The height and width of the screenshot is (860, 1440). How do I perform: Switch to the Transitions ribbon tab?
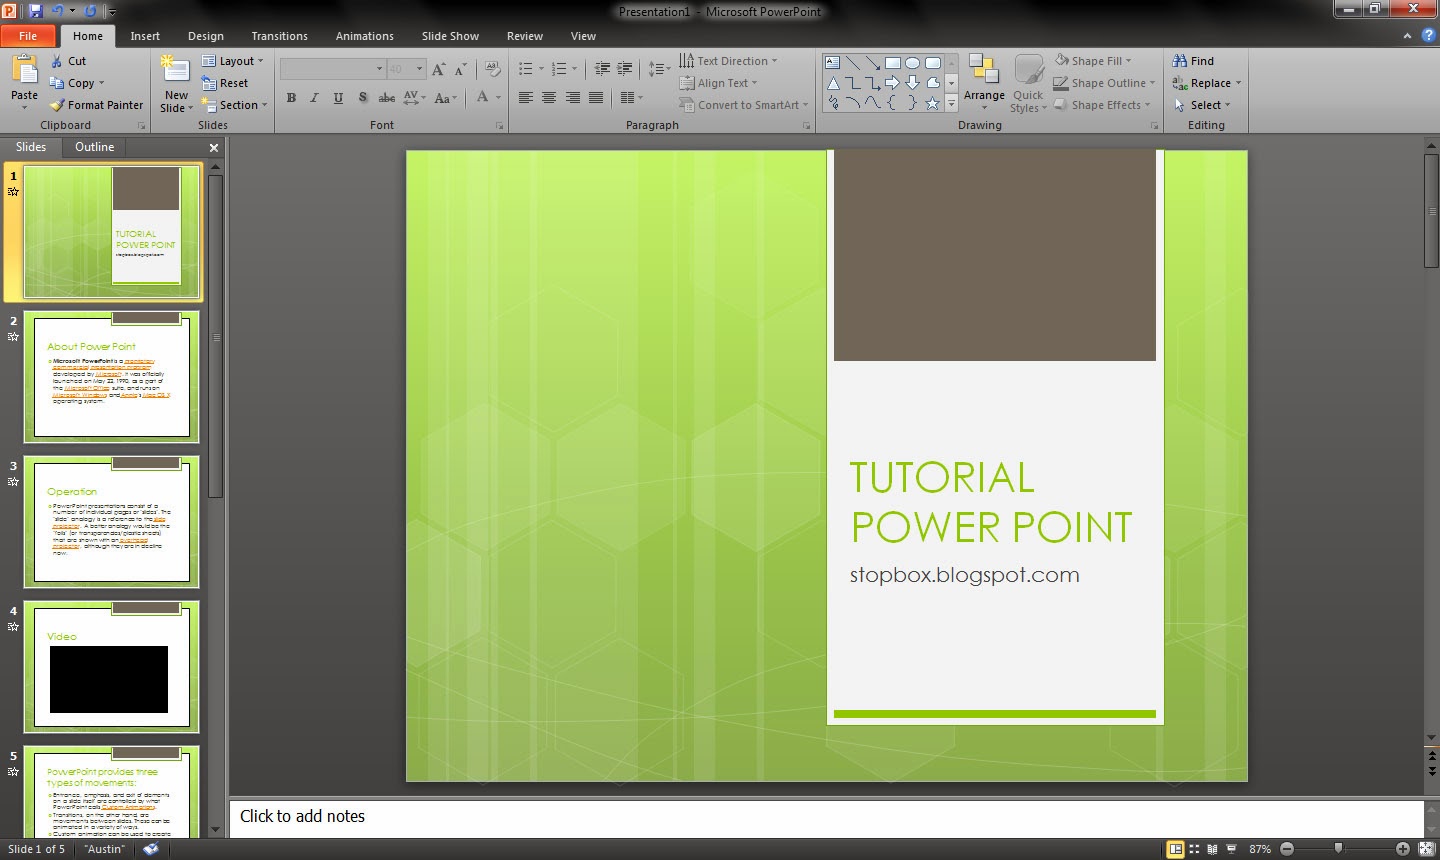[279, 36]
